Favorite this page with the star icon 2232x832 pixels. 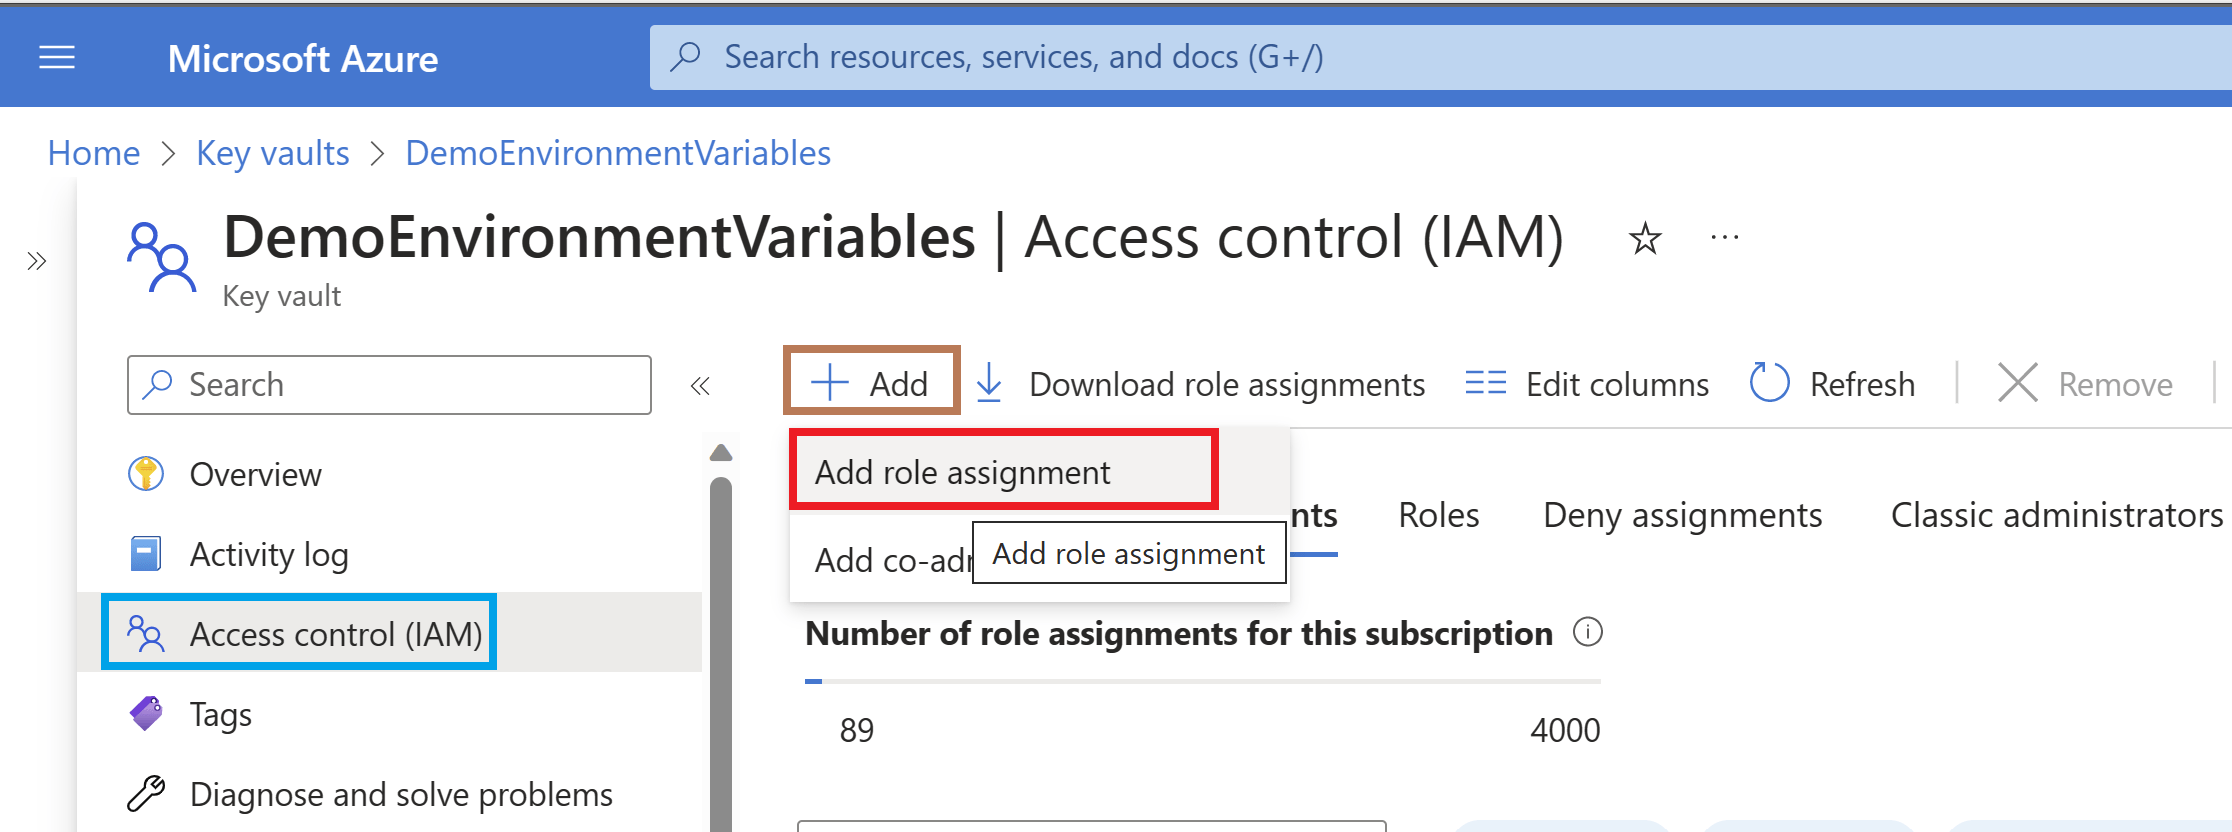(x=1645, y=239)
